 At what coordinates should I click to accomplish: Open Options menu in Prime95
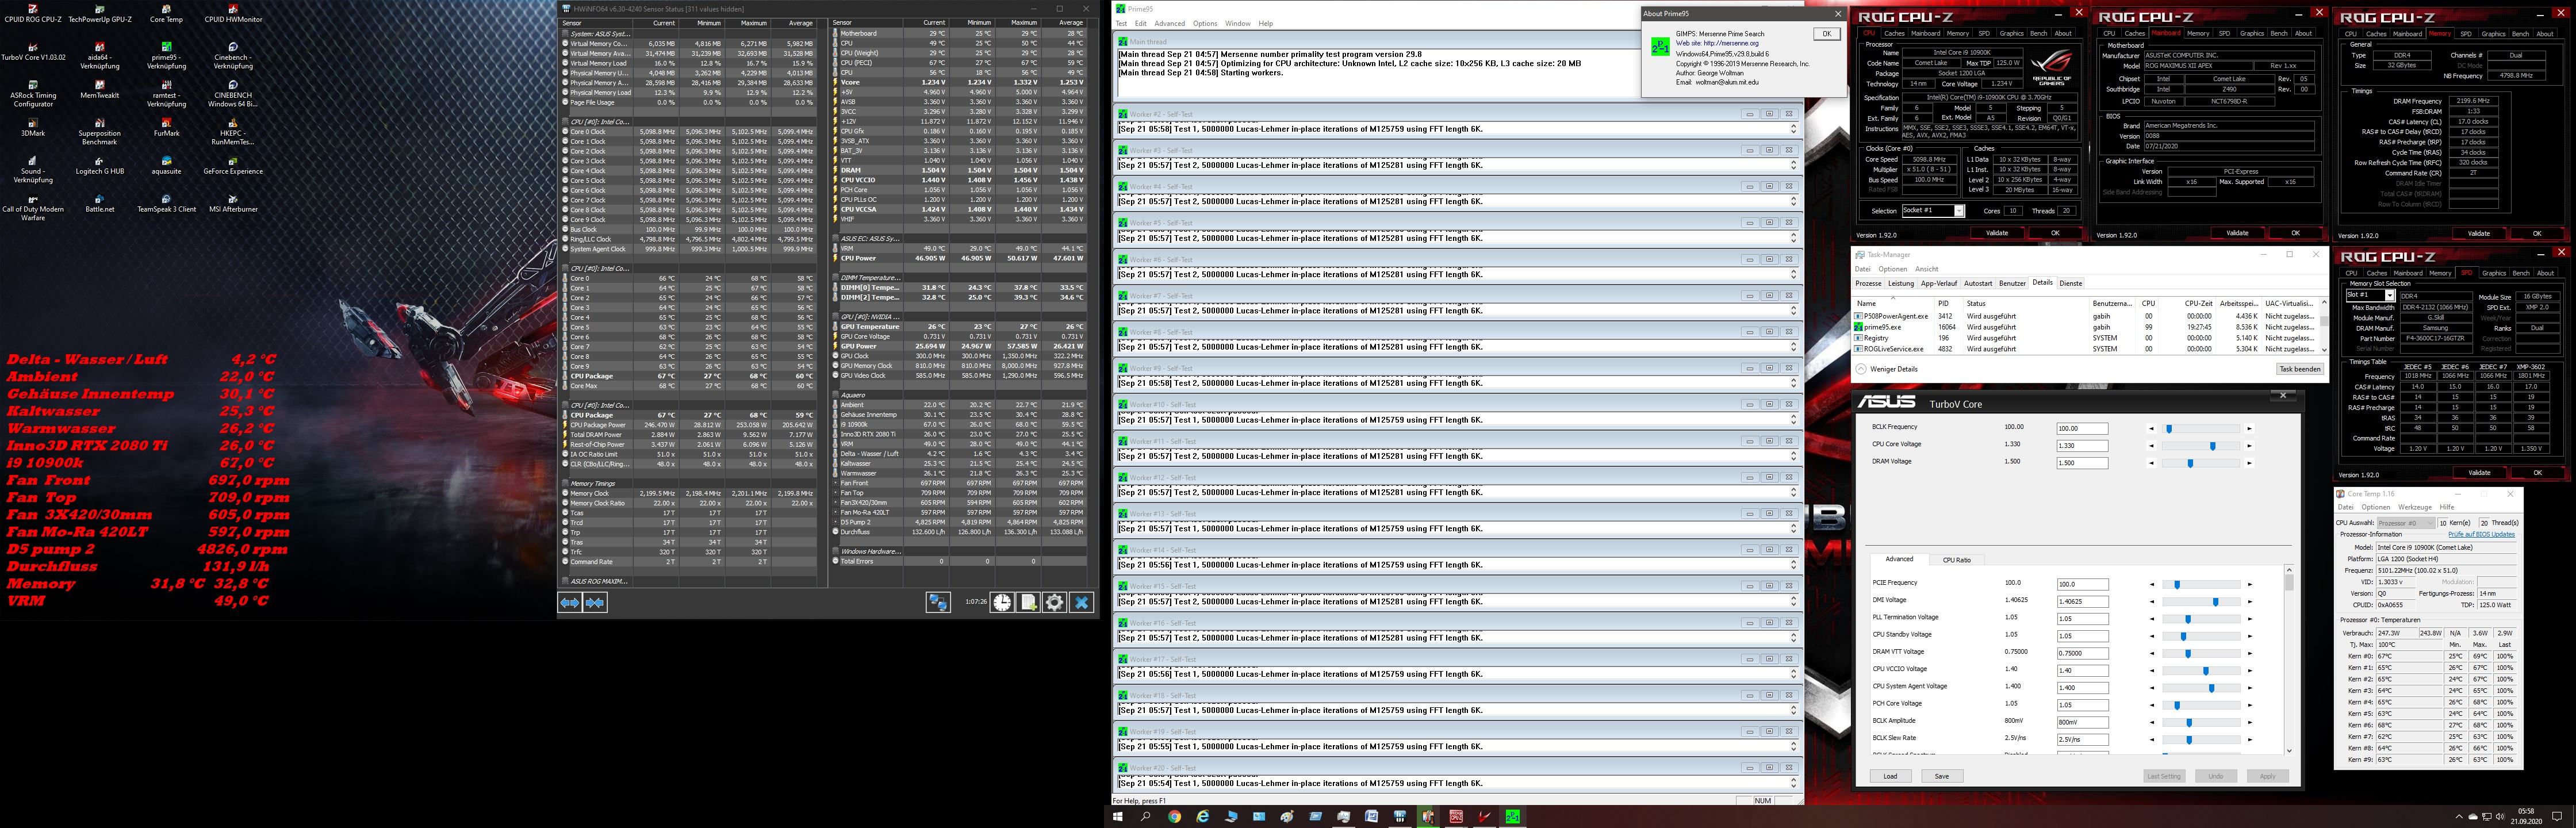pos(1205,23)
